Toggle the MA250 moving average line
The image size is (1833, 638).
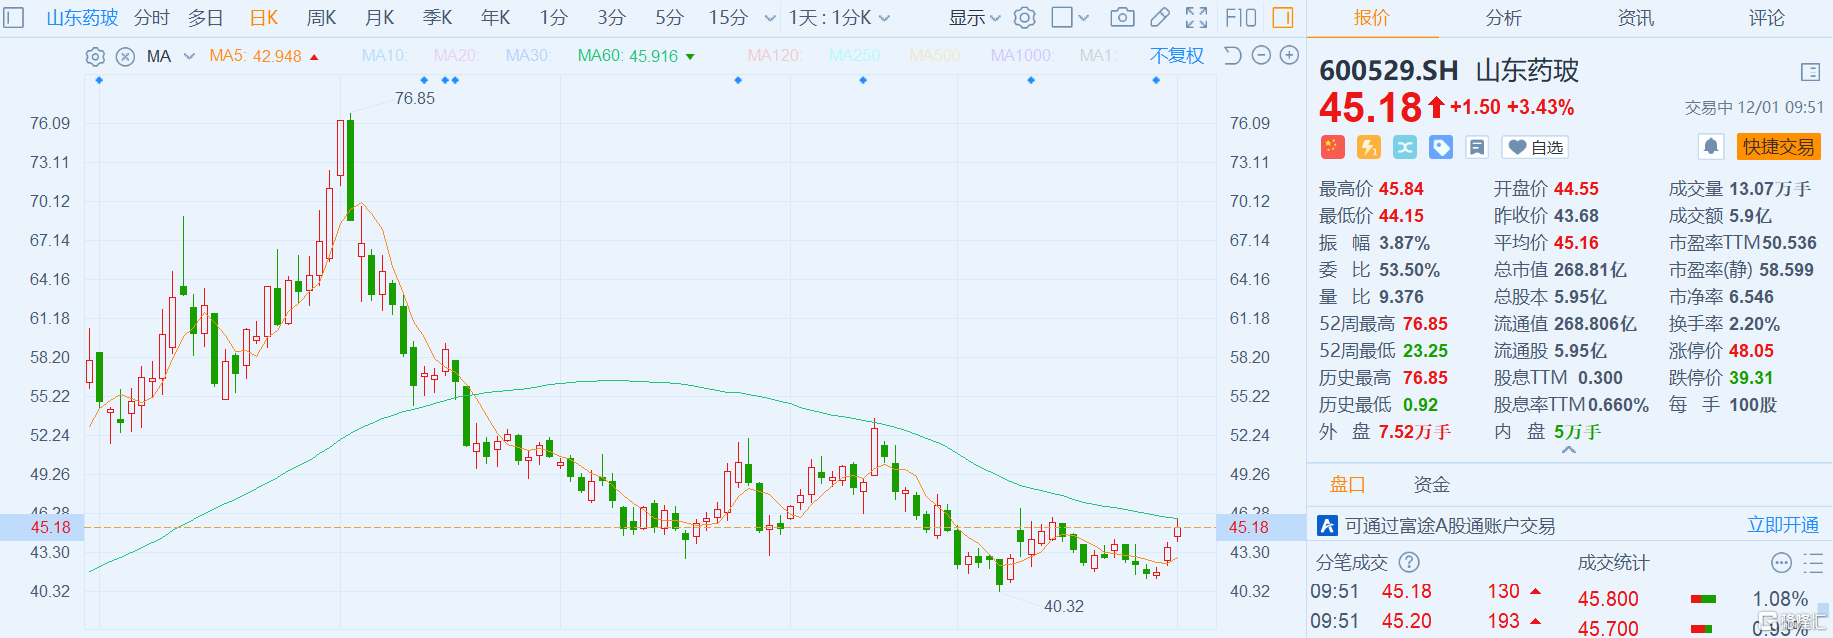pyautogui.click(x=855, y=56)
